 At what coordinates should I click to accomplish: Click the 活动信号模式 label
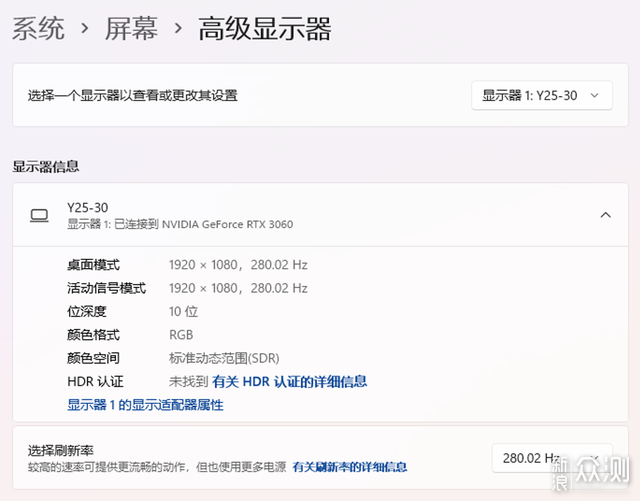106,288
